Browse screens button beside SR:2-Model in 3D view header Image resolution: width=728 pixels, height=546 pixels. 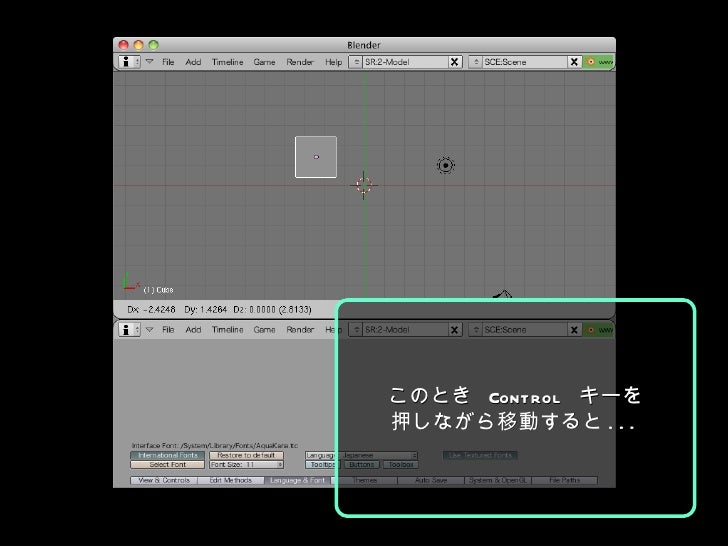tap(356, 62)
